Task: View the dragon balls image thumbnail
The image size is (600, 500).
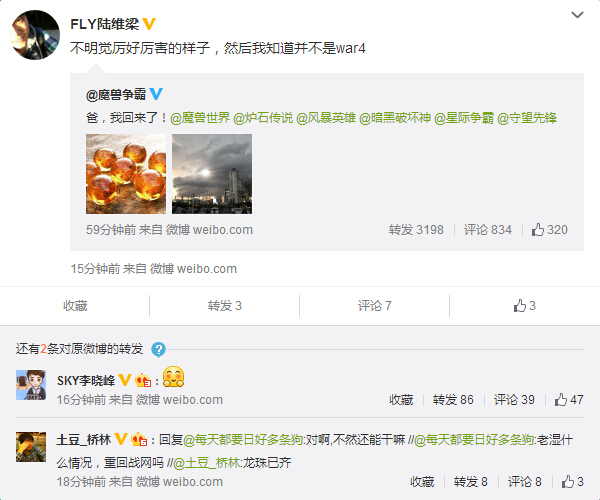Action: tap(126, 174)
